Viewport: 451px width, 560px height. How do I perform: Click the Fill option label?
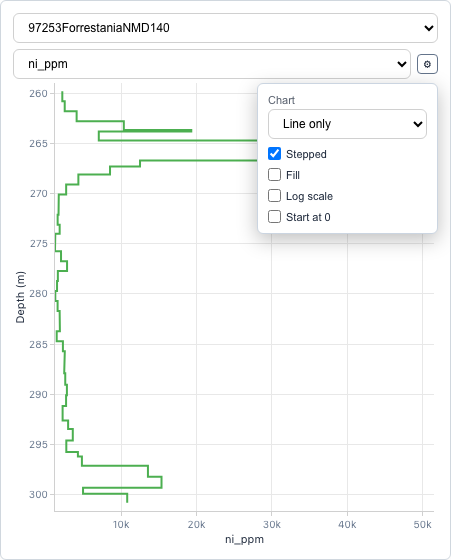(293, 175)
